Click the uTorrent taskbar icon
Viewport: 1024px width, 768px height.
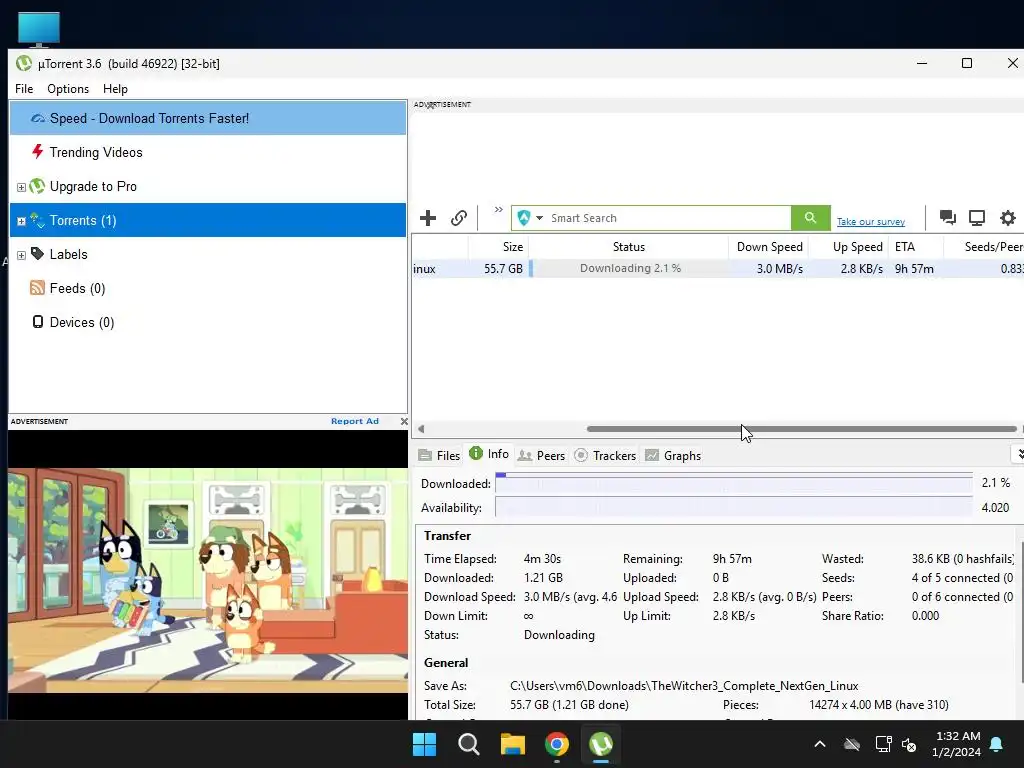[601, 744]
